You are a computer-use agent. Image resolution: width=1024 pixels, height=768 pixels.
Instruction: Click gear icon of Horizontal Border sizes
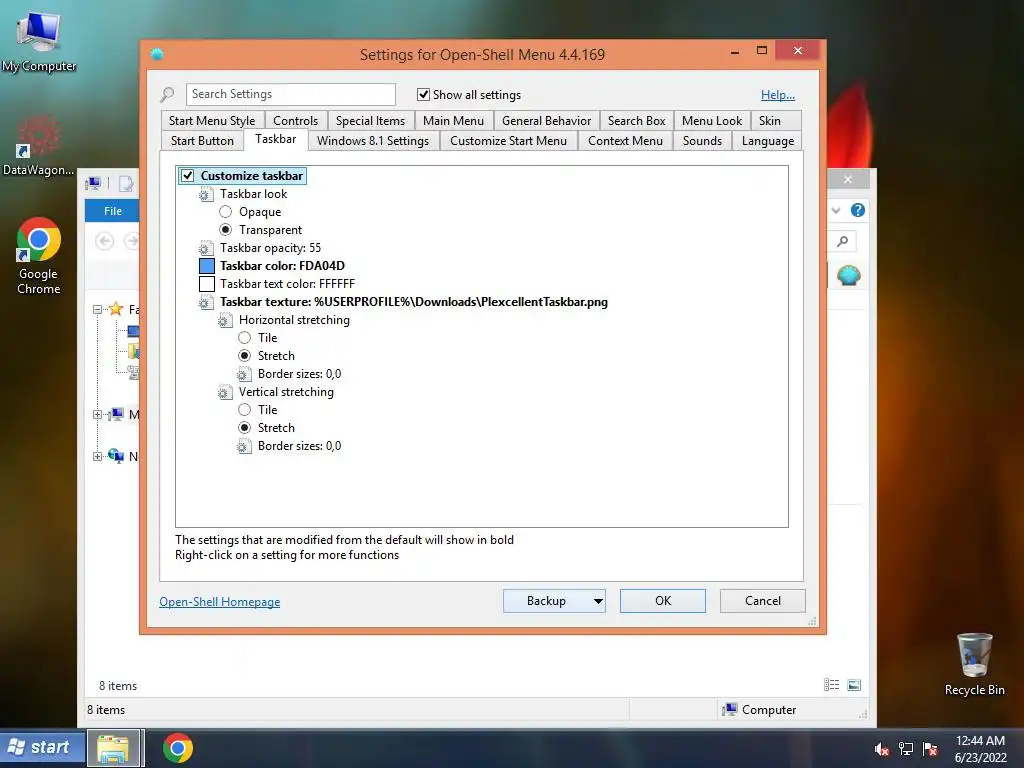coord(244,374)
